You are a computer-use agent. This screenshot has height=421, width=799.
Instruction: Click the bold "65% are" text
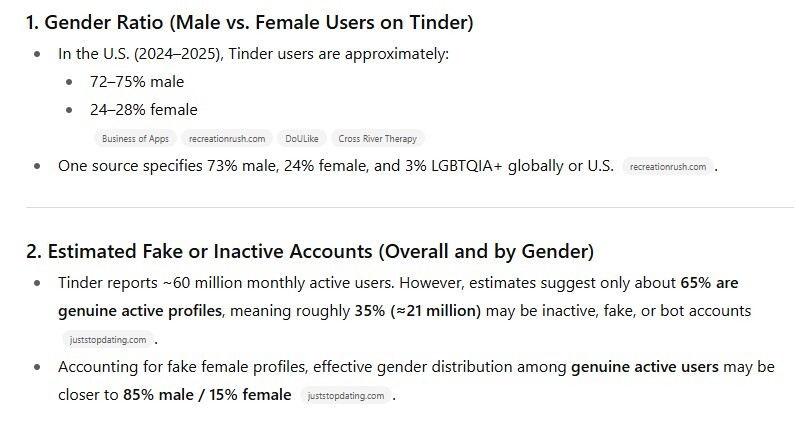tap(711, 283)
